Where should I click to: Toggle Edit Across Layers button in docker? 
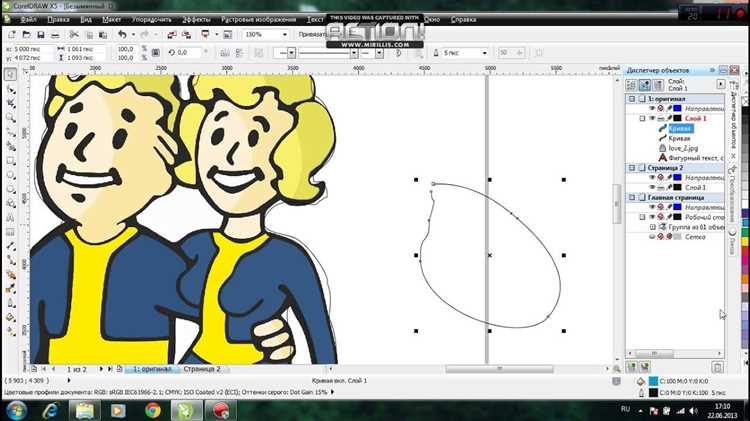(644, 85)
